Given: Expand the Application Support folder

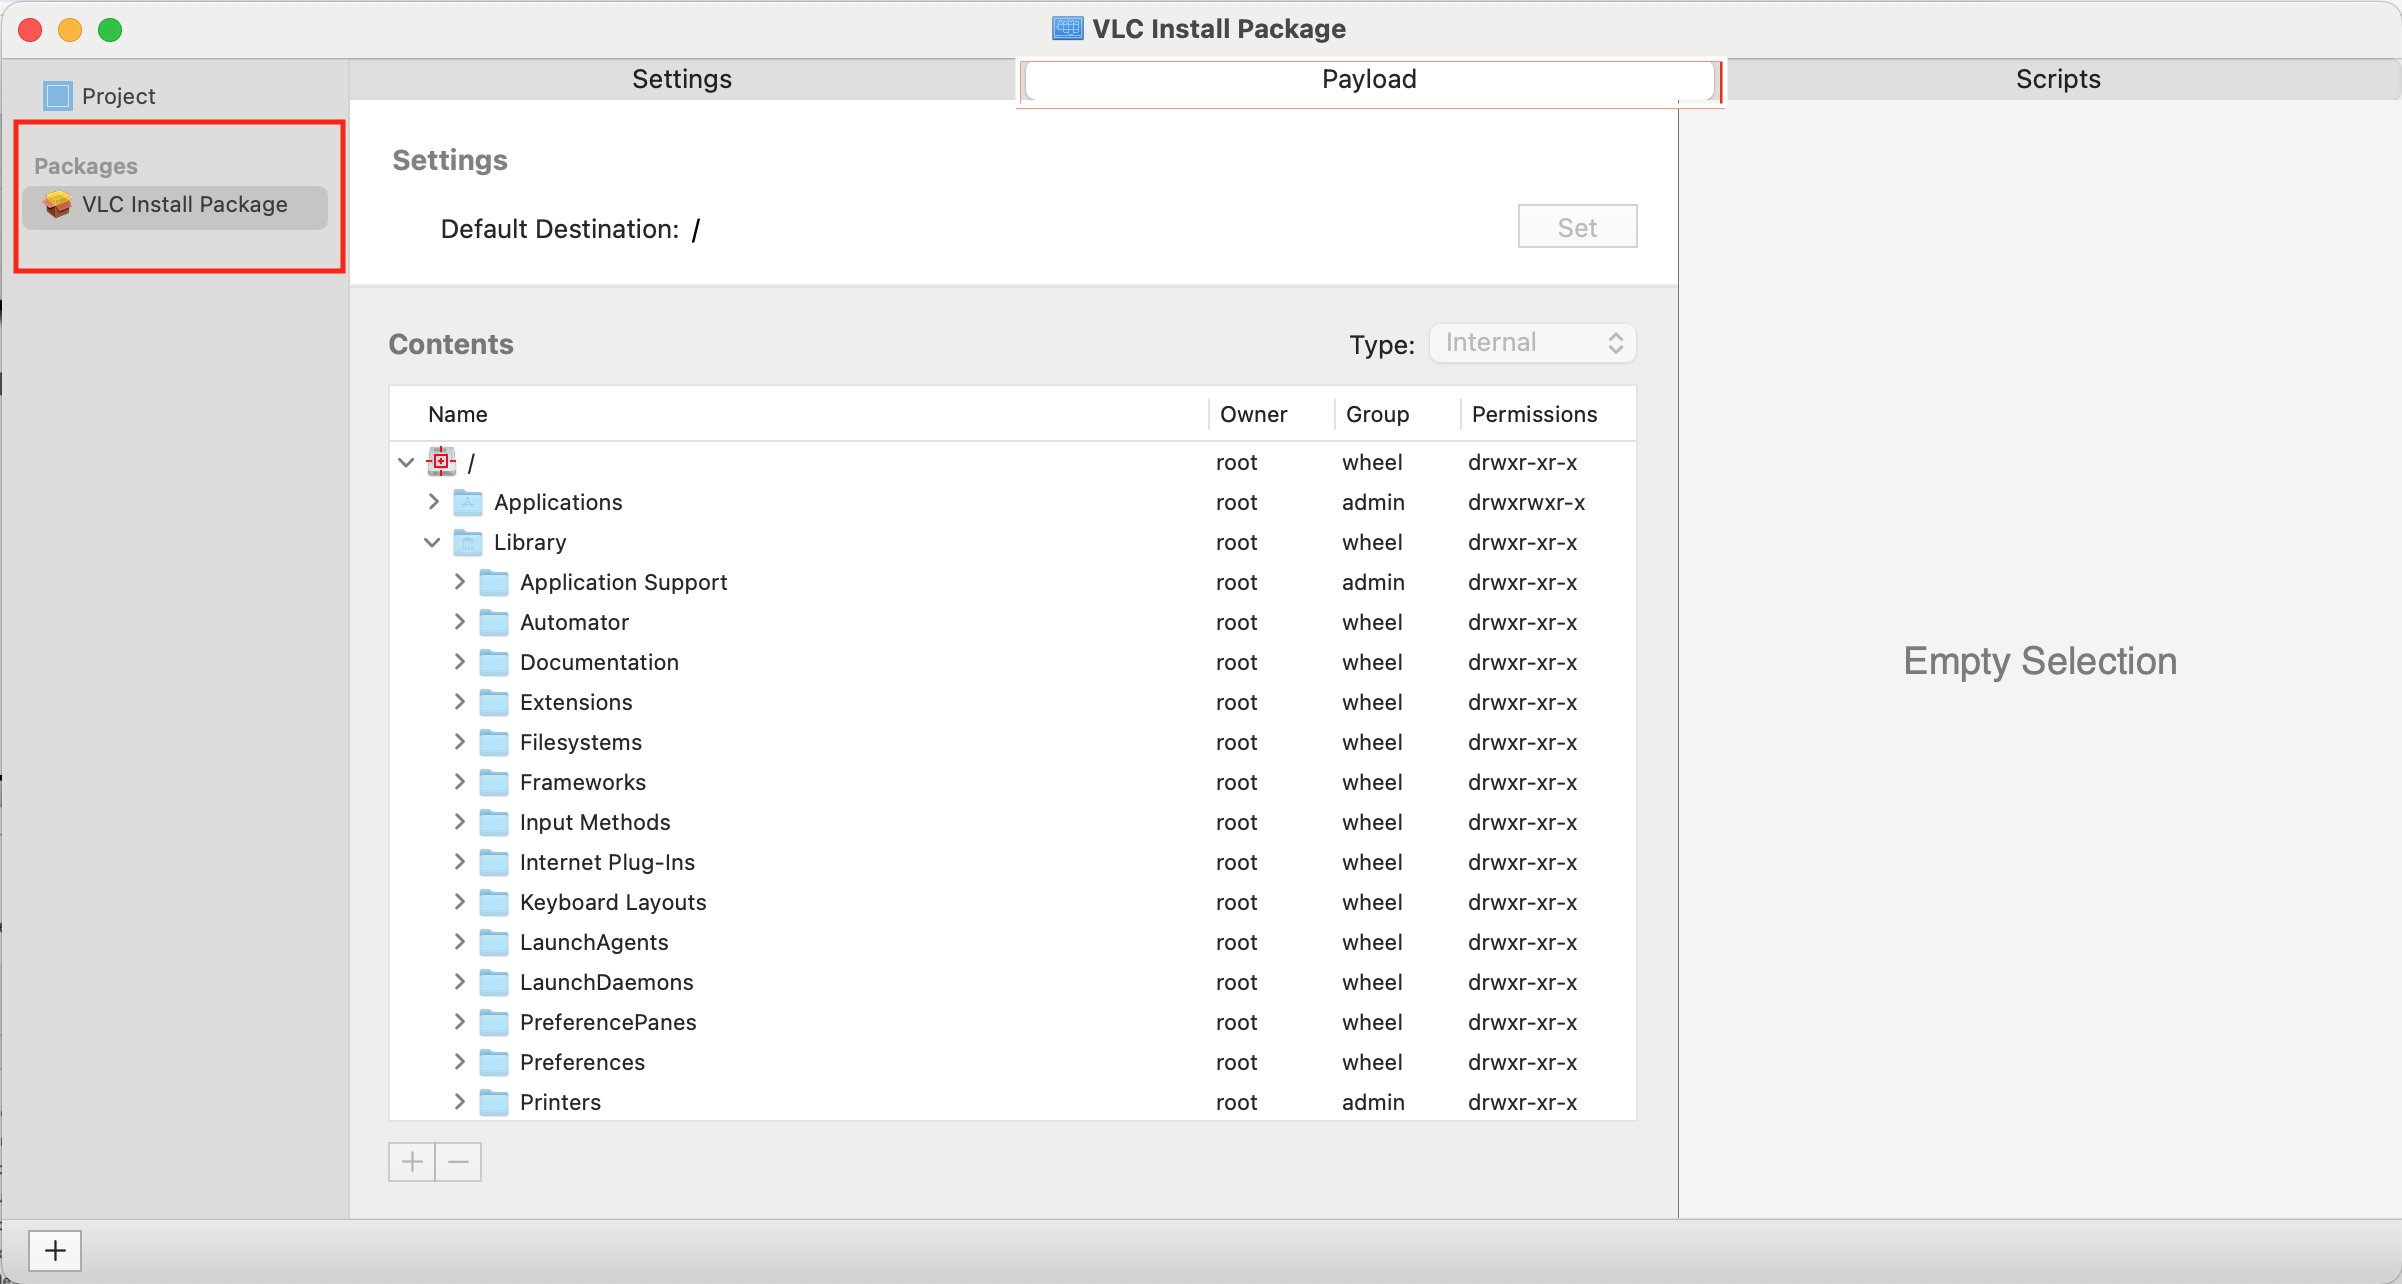Looking at the screenshot, I should pos(459,581).
